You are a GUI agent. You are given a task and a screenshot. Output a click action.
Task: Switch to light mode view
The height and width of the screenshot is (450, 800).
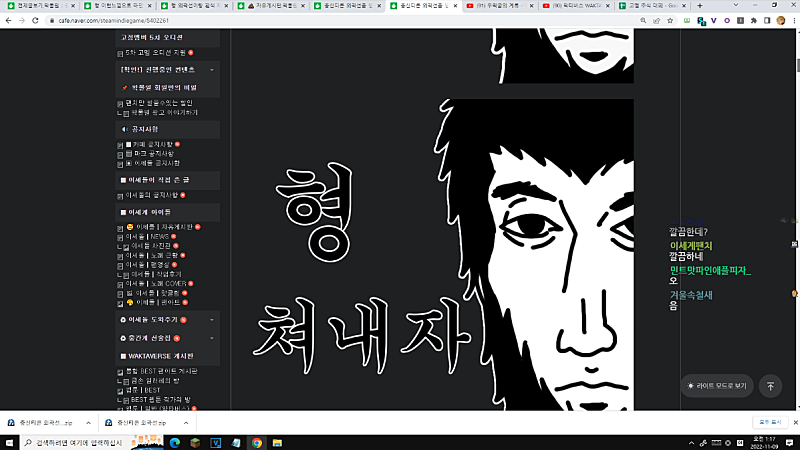coord(717,386)
